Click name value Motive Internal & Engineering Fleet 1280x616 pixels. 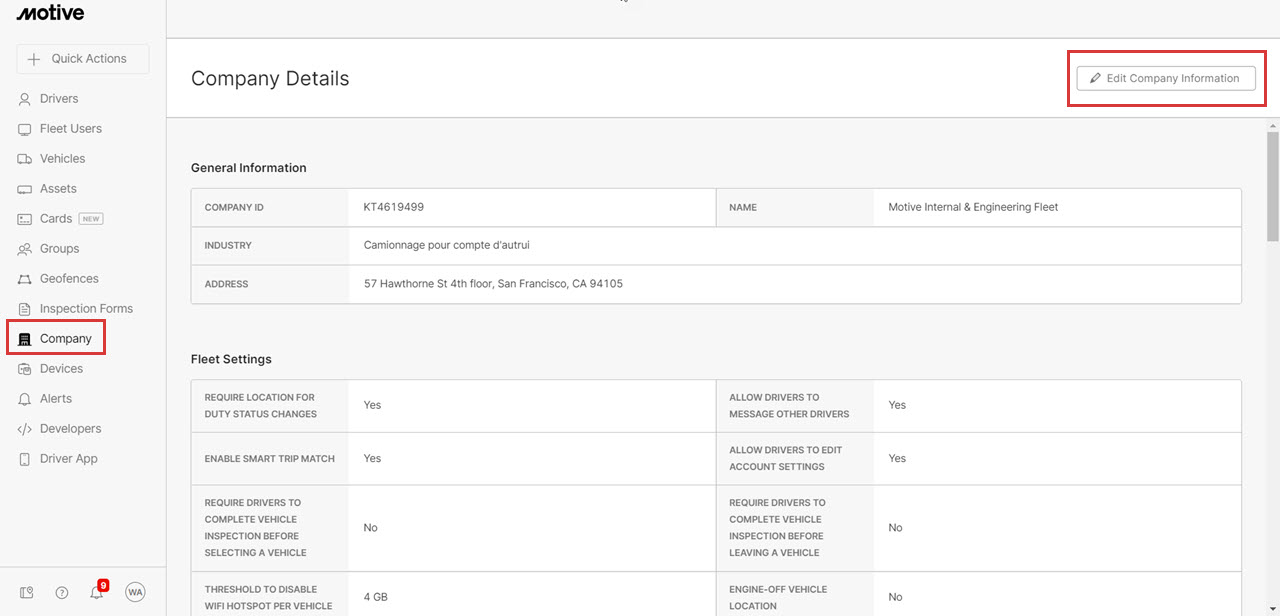click(x=973, y=207)
